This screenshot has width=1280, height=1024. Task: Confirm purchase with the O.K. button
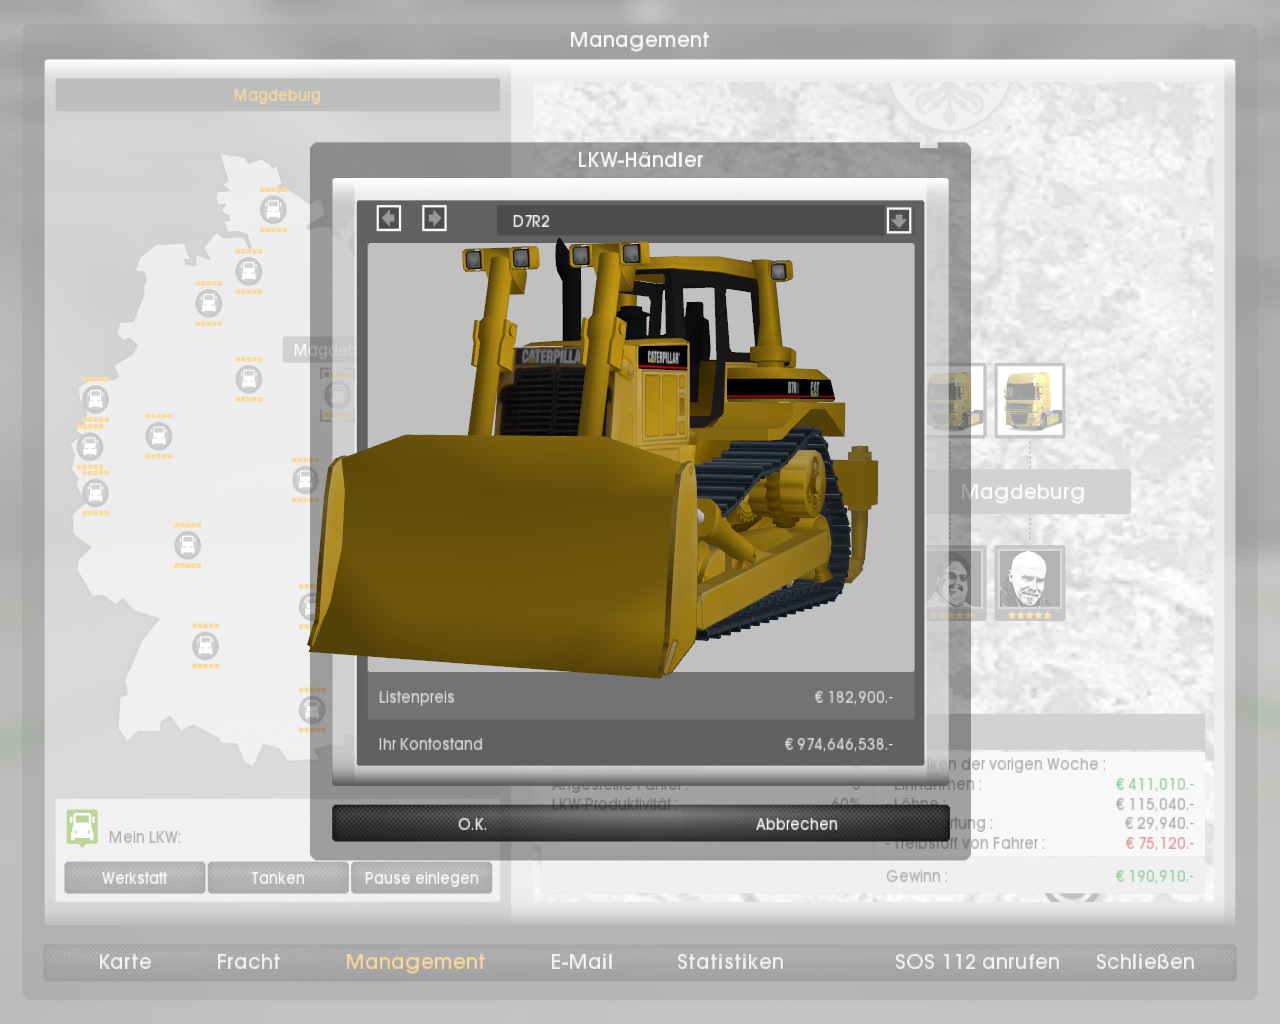[x=472, y=824]
